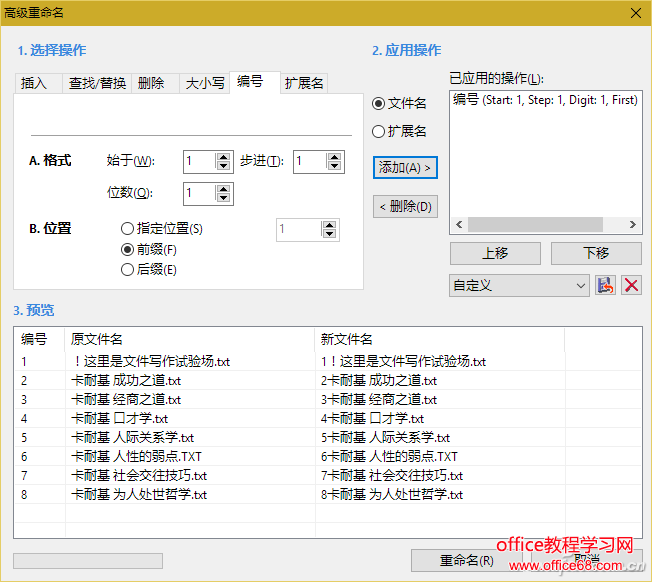Select original file row 卡耐基 口才学.txt

coord(119,419)
